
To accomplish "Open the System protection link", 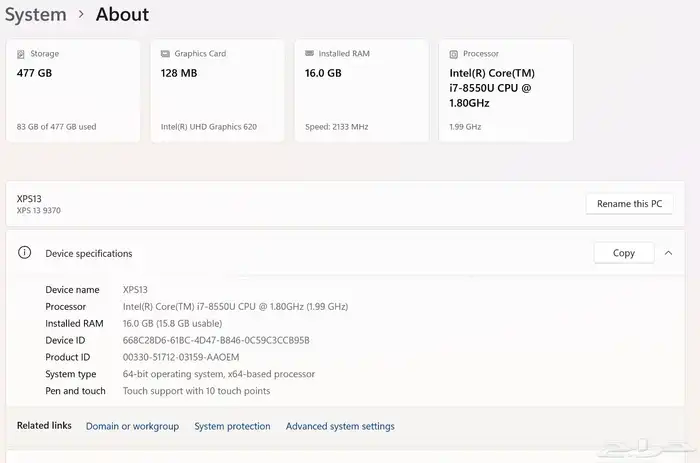I will [x=232, y=426].
